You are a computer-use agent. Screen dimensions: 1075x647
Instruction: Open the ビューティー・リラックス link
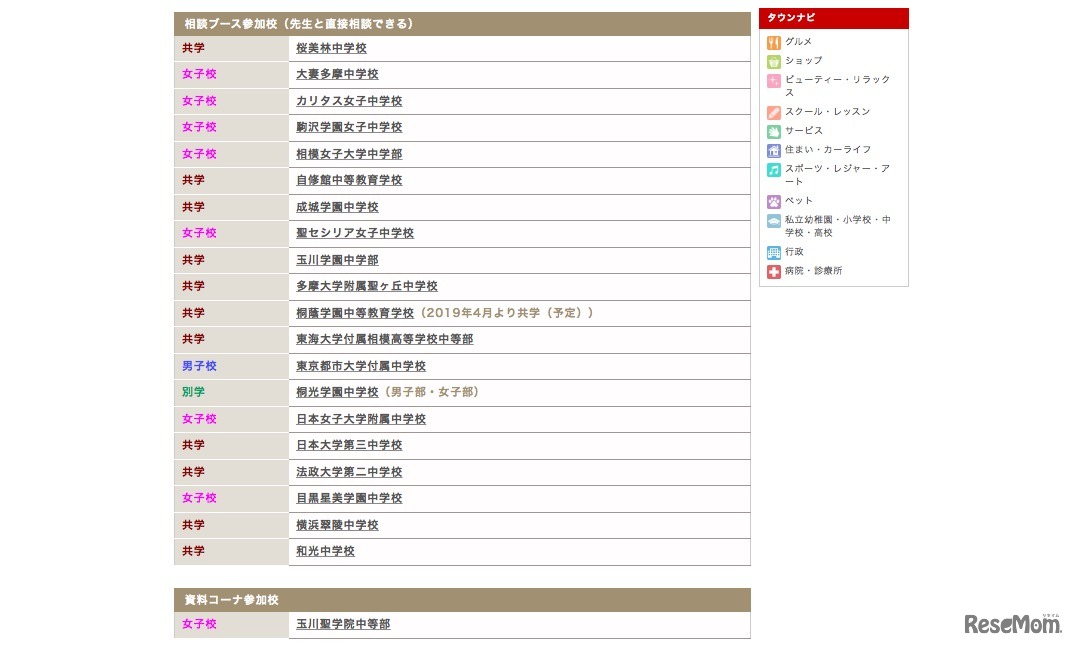pos(837,86)
